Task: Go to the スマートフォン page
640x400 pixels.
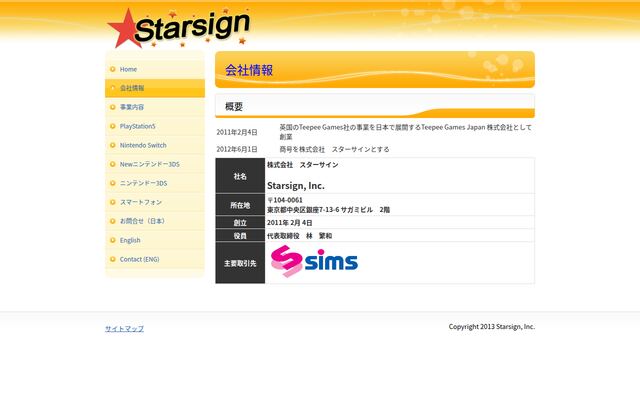Action: pyautogui.click(x=155, y=202)
